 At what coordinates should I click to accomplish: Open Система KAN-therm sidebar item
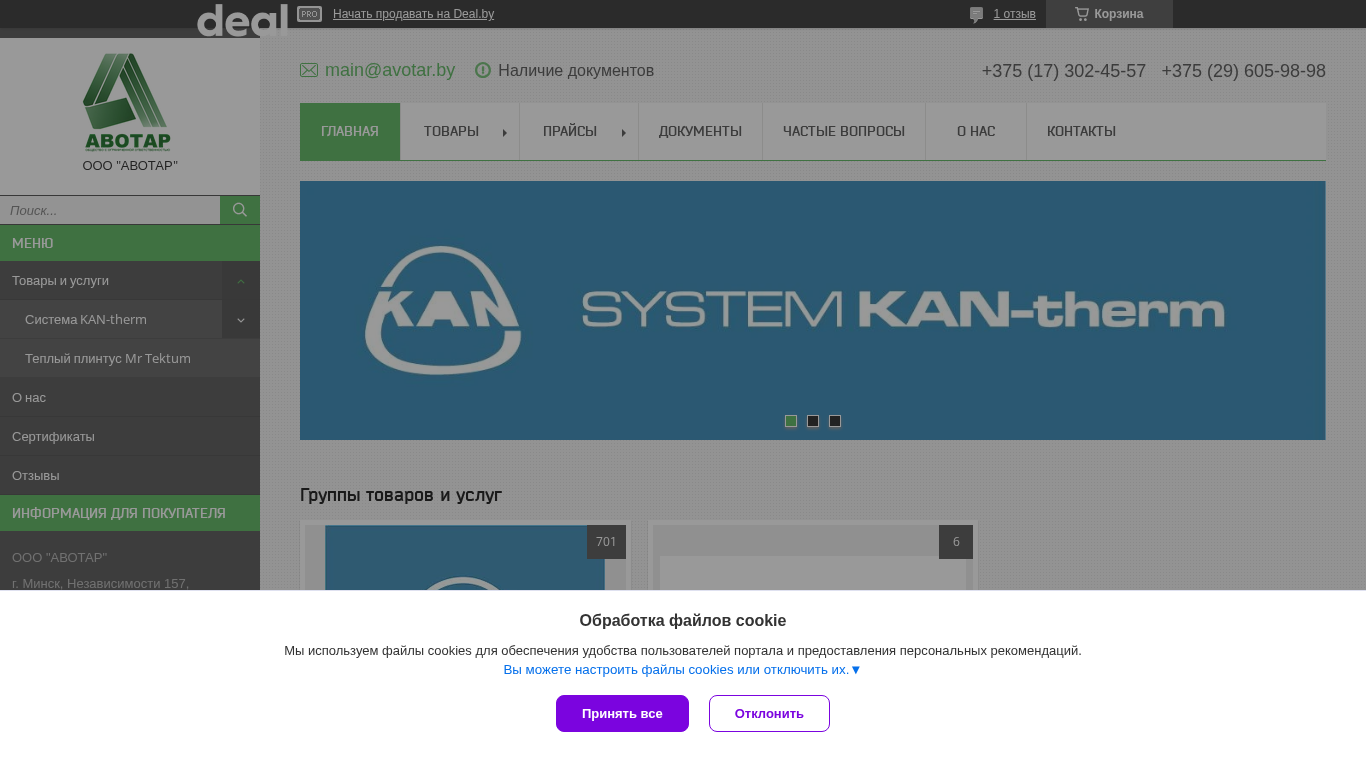[x=111, y=320]
